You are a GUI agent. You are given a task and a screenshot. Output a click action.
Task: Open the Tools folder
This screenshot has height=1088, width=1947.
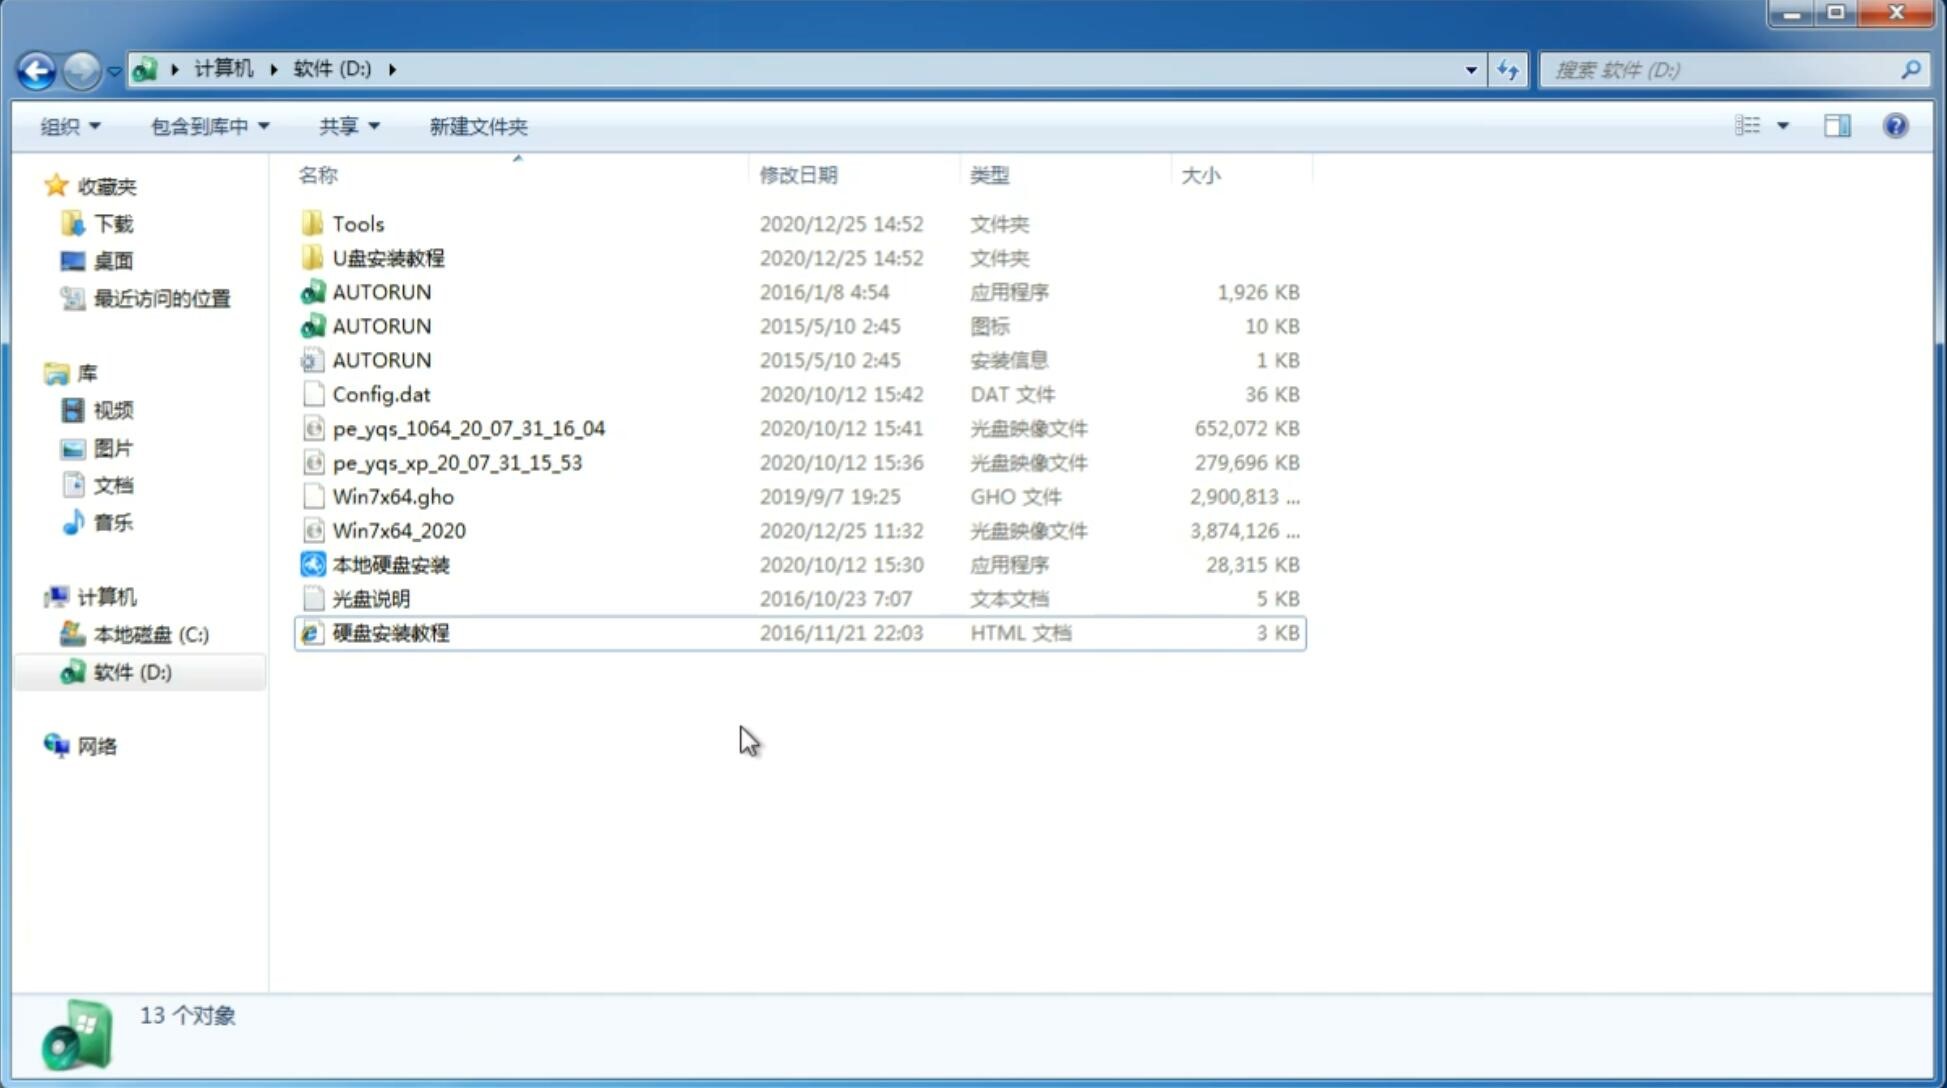click(357, 223)
